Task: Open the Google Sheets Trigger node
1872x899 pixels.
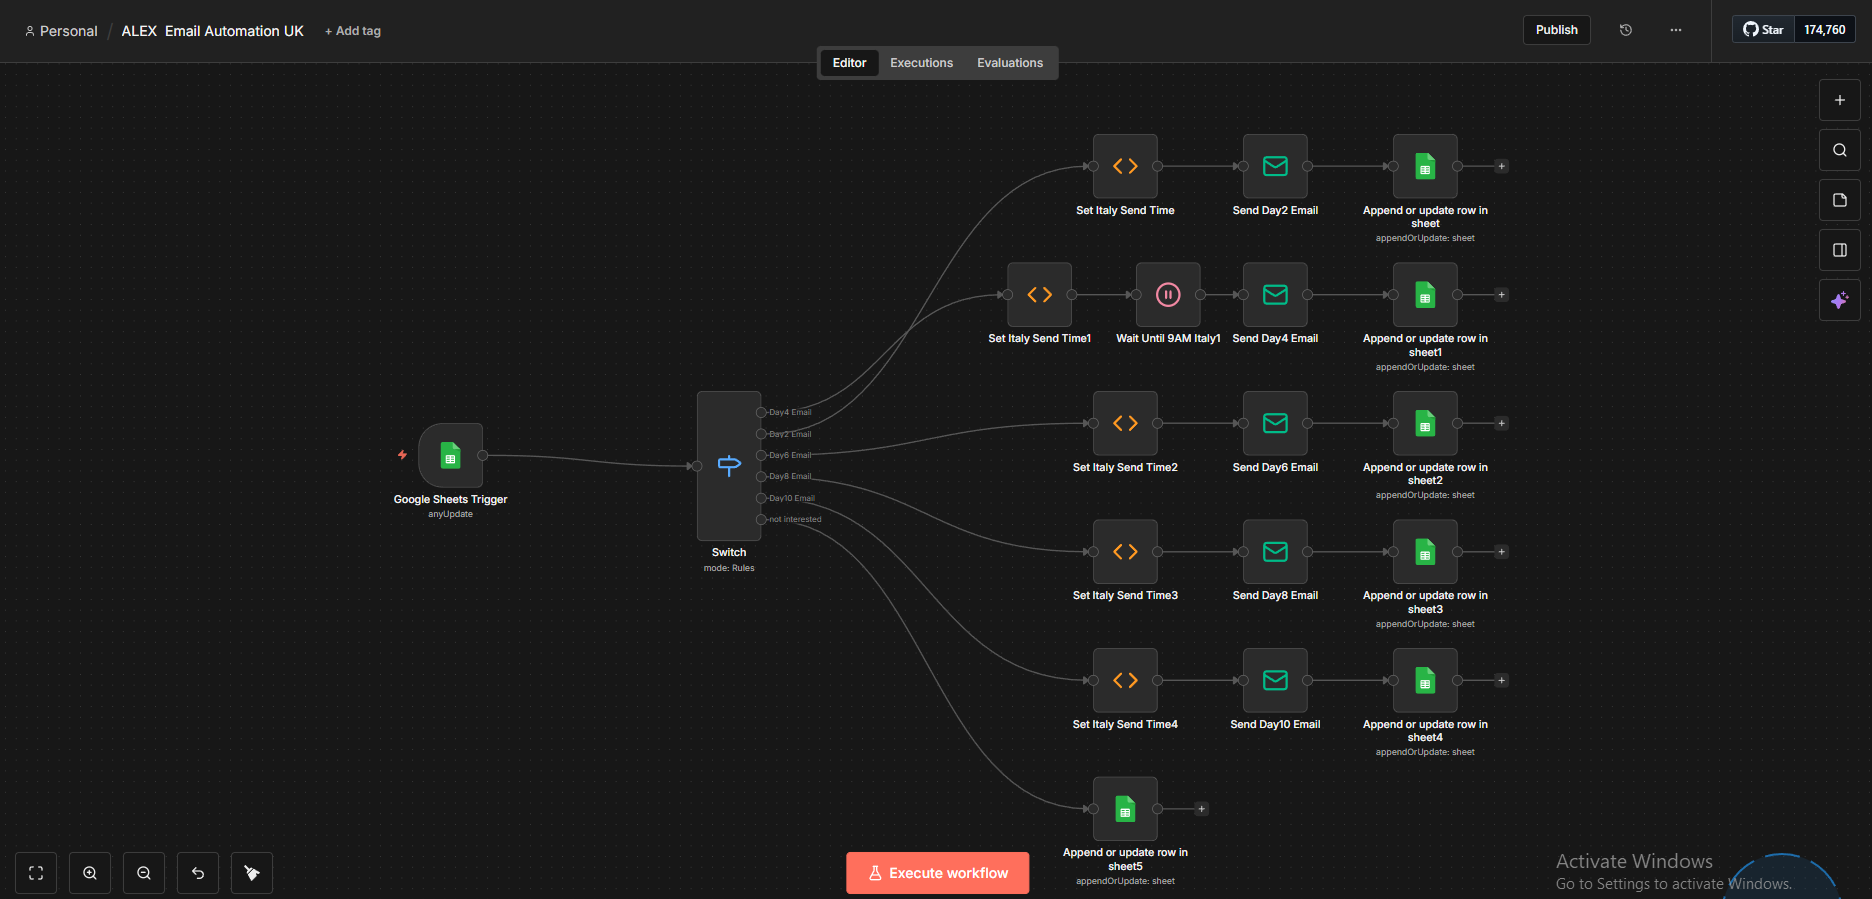Action: [x=450, y=456]
